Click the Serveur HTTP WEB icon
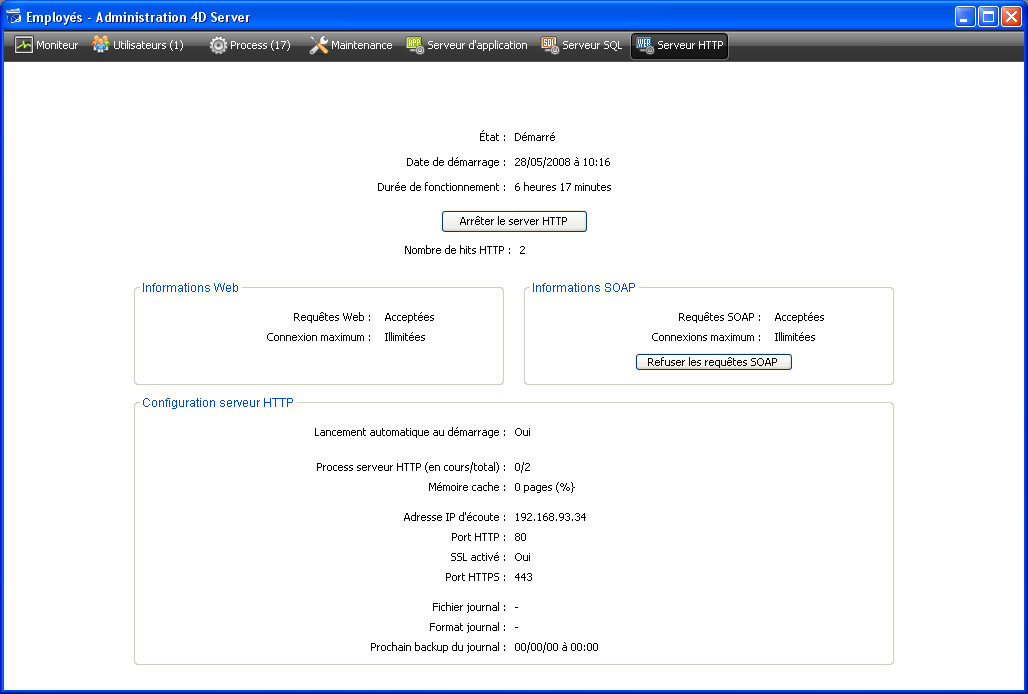 pos(645,45)
